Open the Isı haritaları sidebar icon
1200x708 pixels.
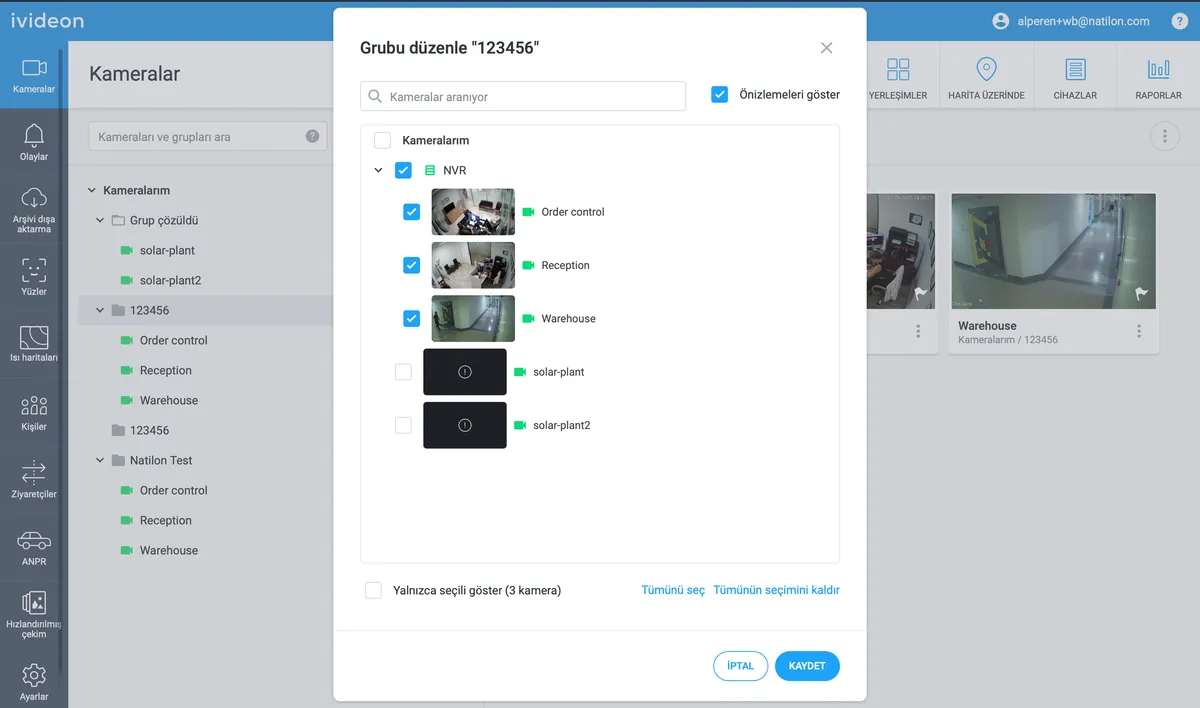(34, 336)
